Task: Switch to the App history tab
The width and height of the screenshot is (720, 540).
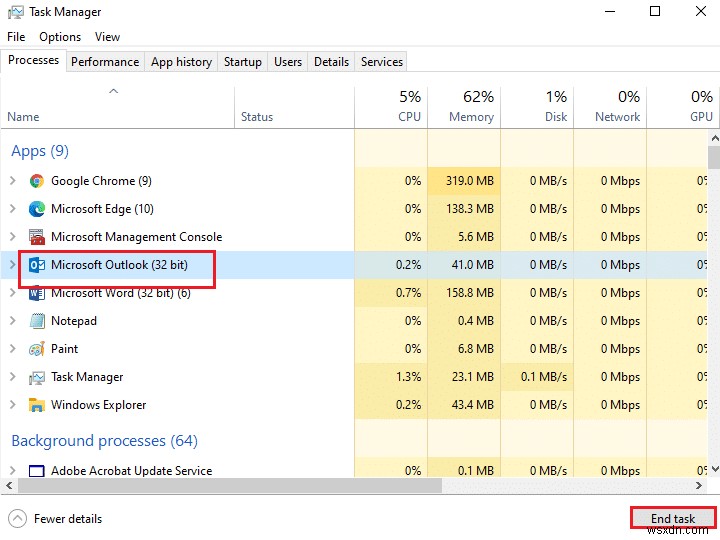Action: coord(181,62)
